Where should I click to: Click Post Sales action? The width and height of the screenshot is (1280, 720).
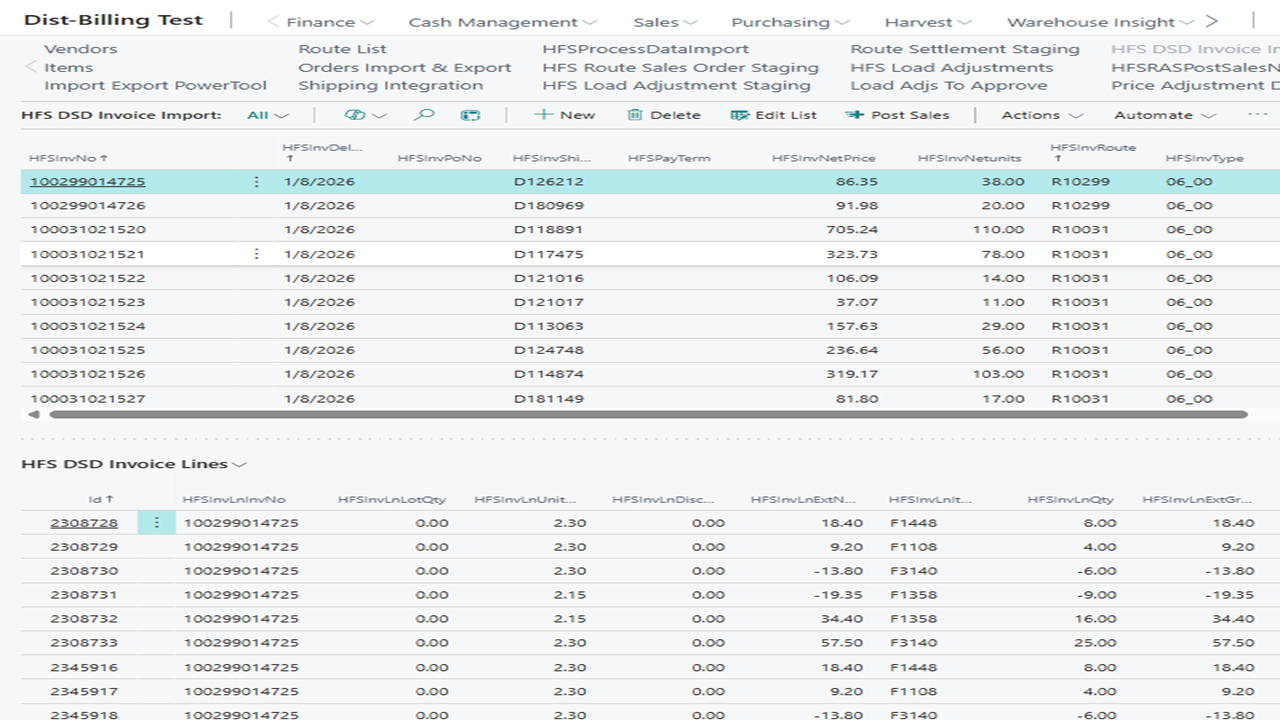[897, 115]
